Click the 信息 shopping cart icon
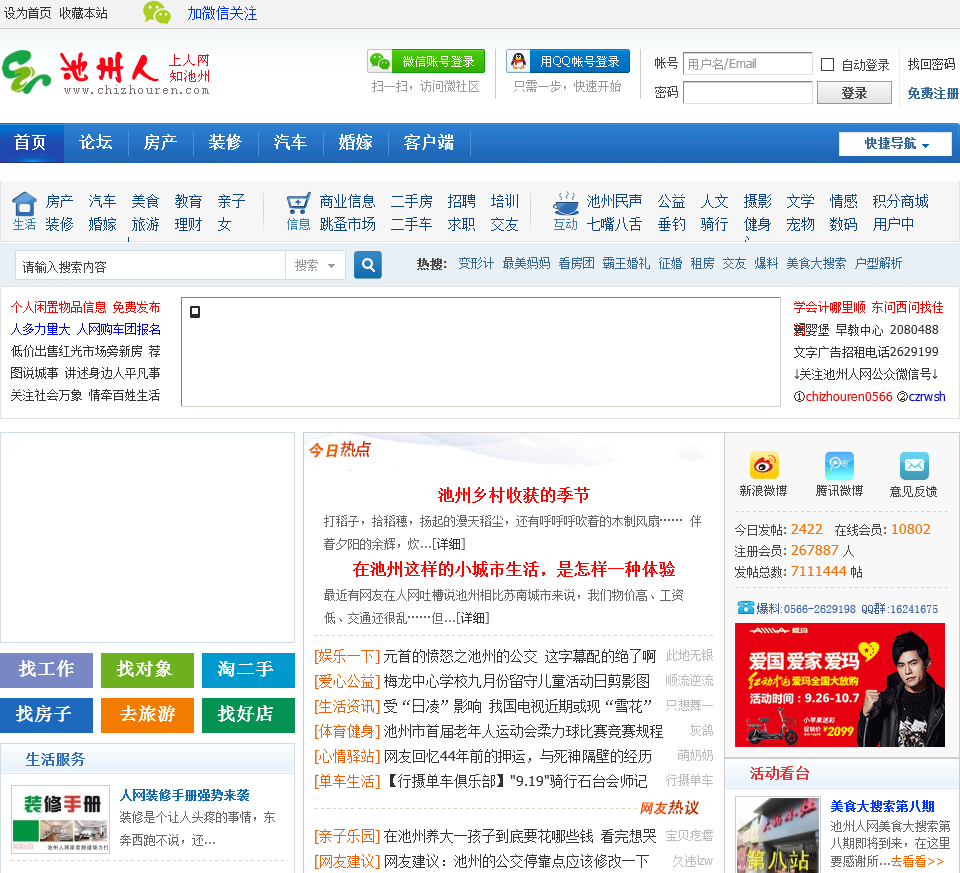This screenshot has height=873, width=960. (298, 204)
